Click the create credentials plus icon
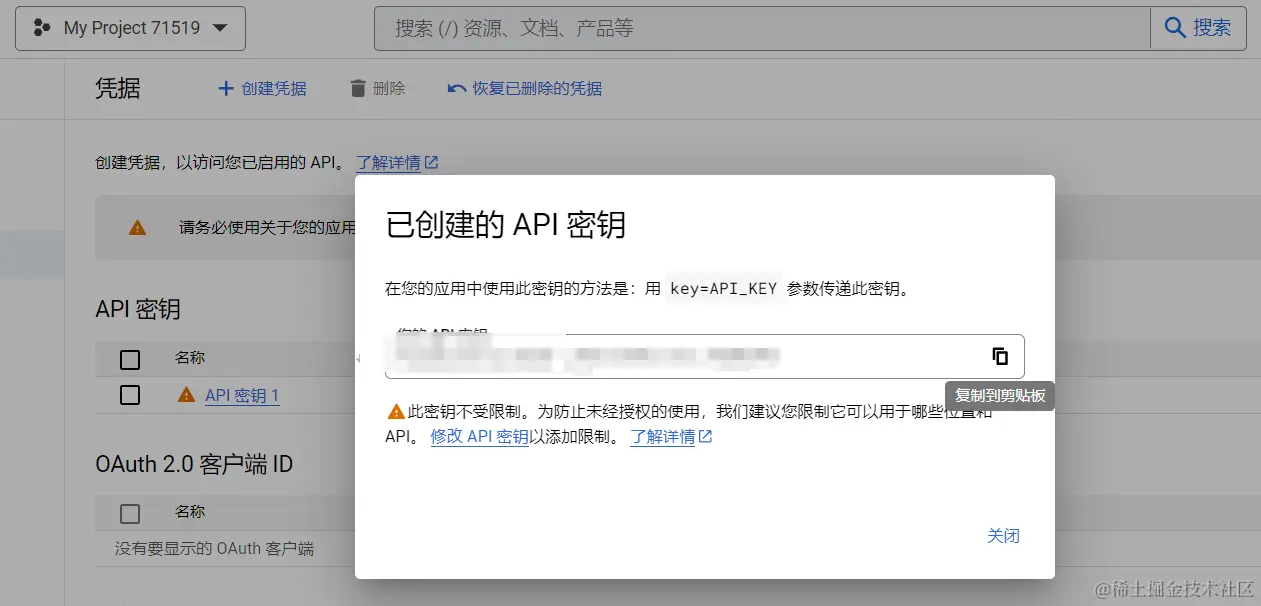The width and height of the screenshot is (1261, 606). (x=227, y=88)
